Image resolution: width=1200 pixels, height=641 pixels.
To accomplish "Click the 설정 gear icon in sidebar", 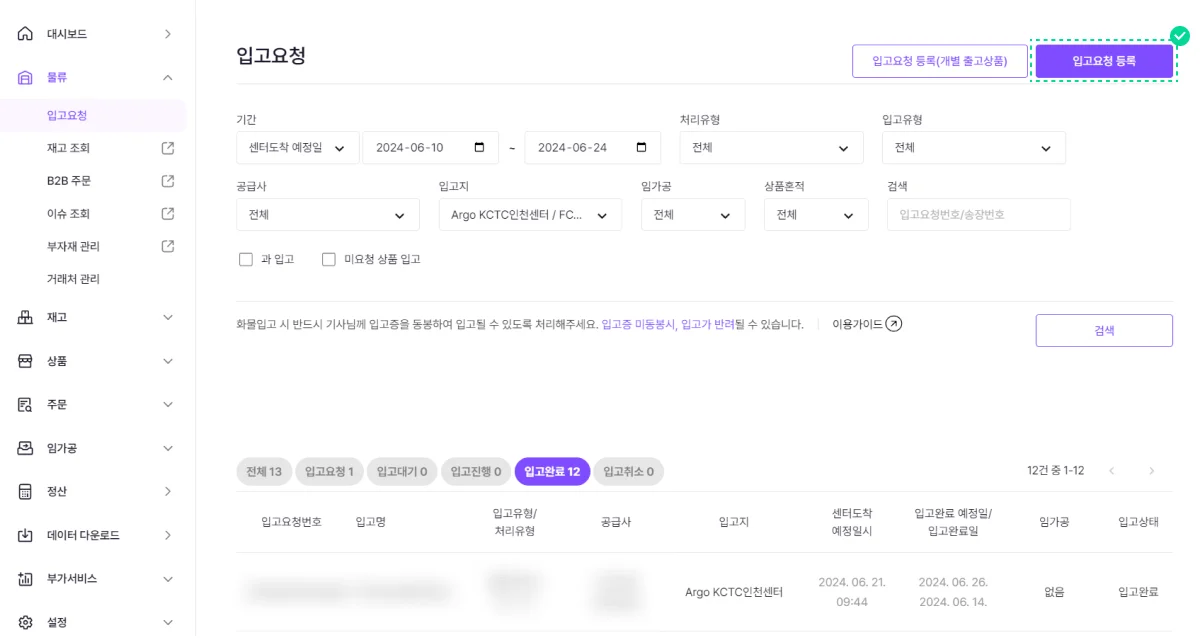I will pyautogui.click(x=26, y=622).
